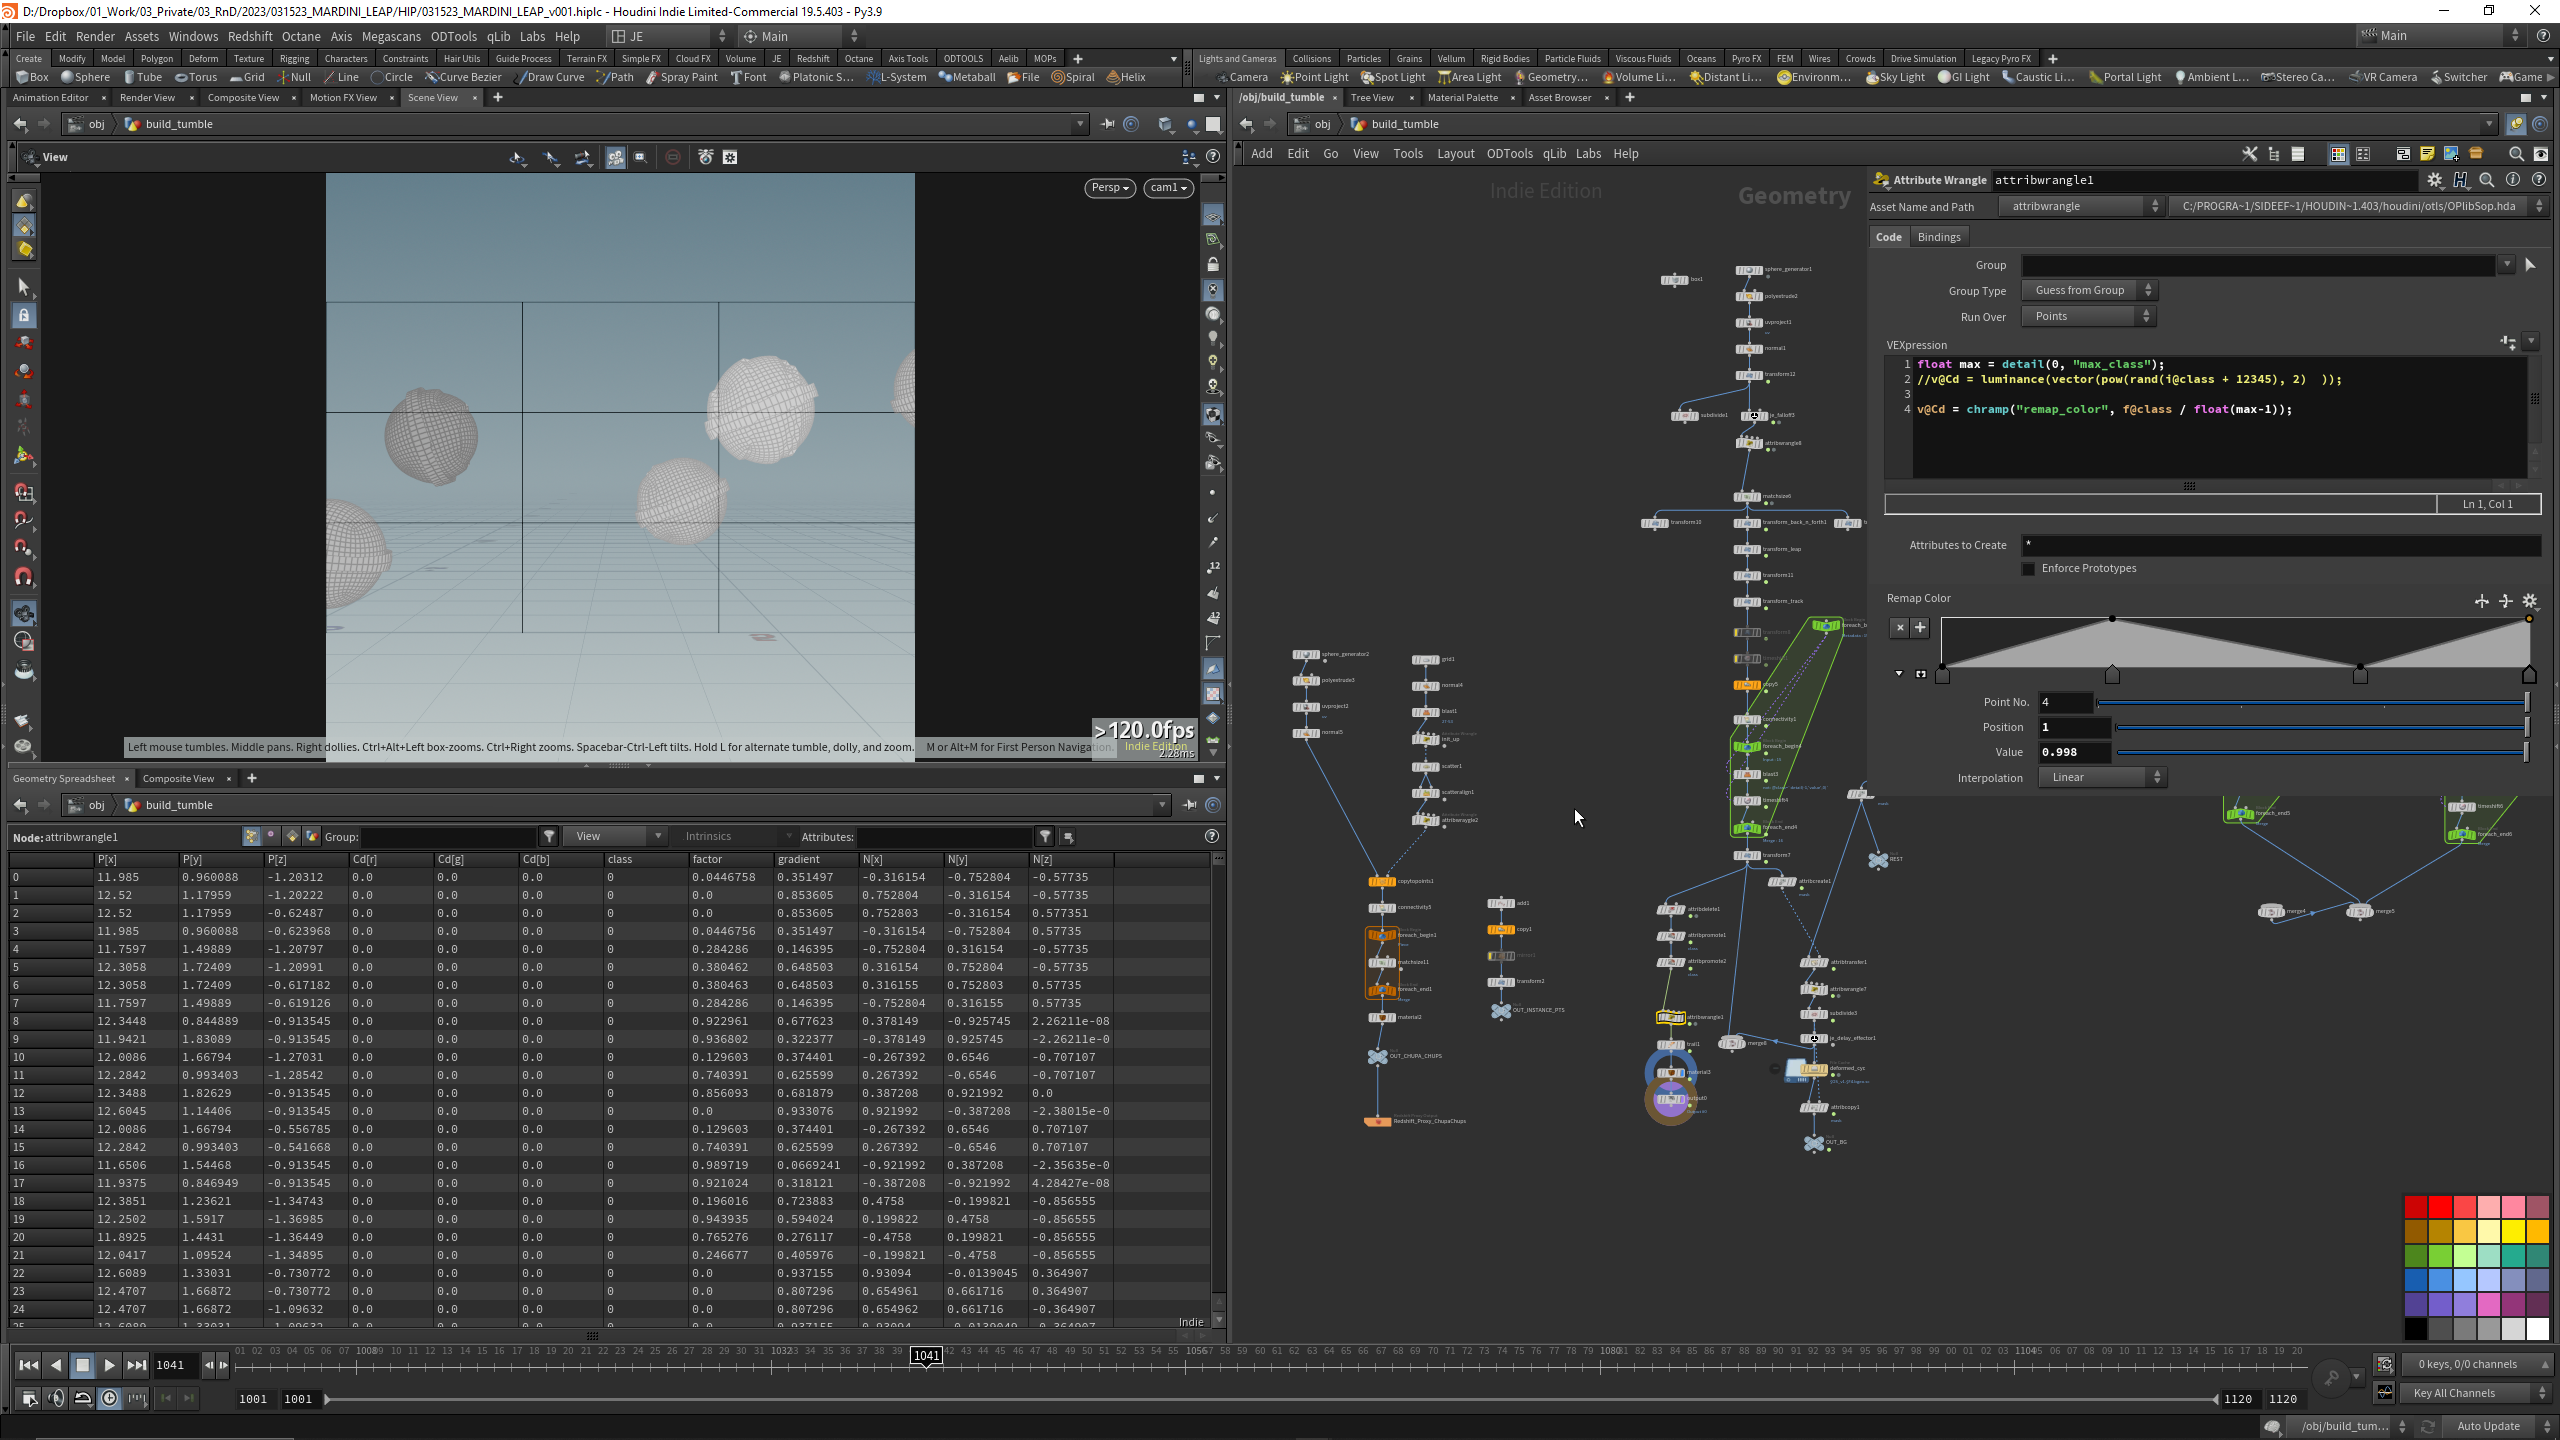Open the Group Type dropdown

coord(2089,290)
